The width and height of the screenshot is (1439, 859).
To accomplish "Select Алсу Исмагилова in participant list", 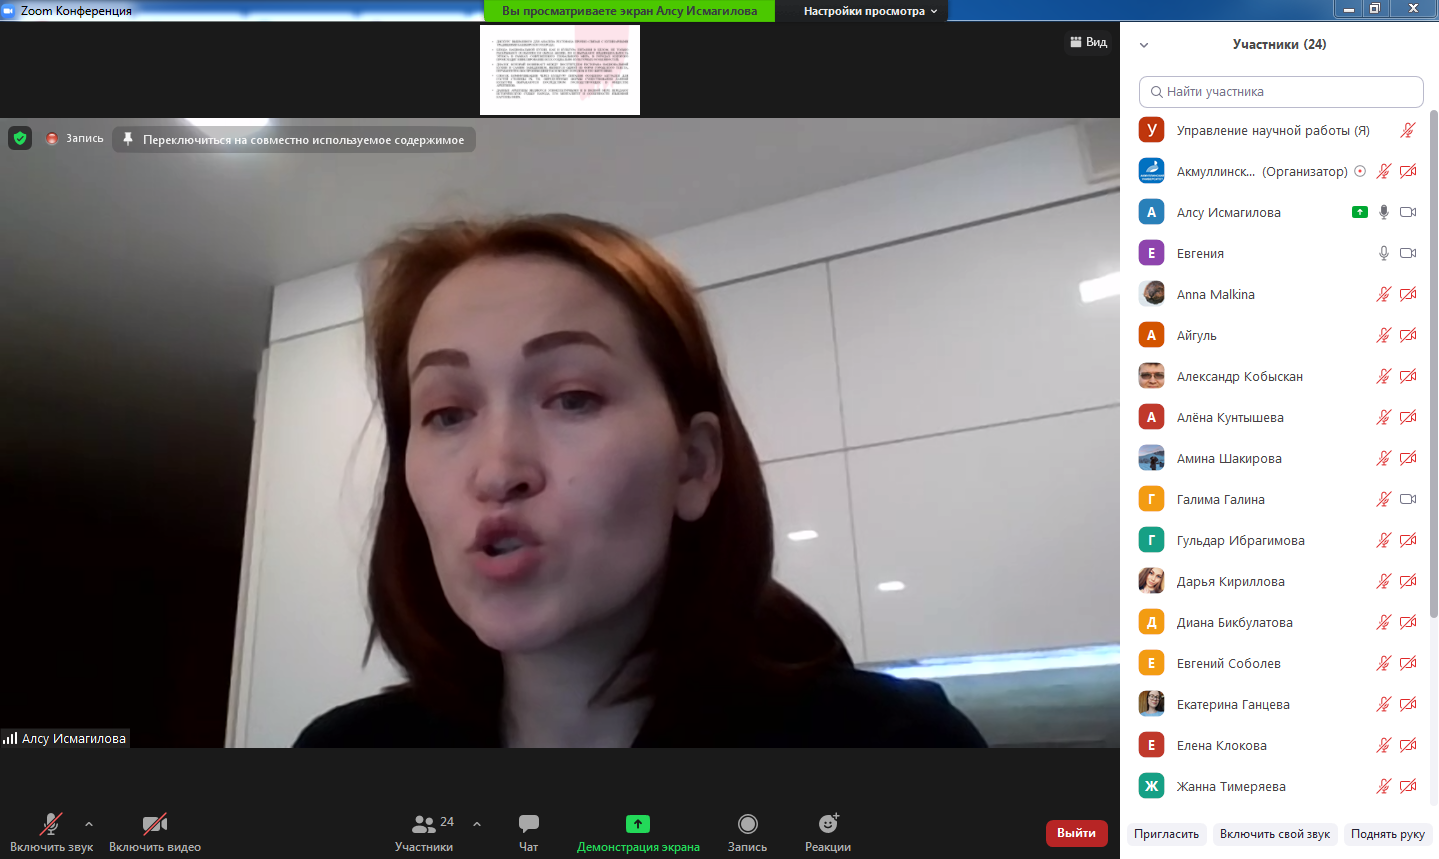I will (x=1228, y=212).
